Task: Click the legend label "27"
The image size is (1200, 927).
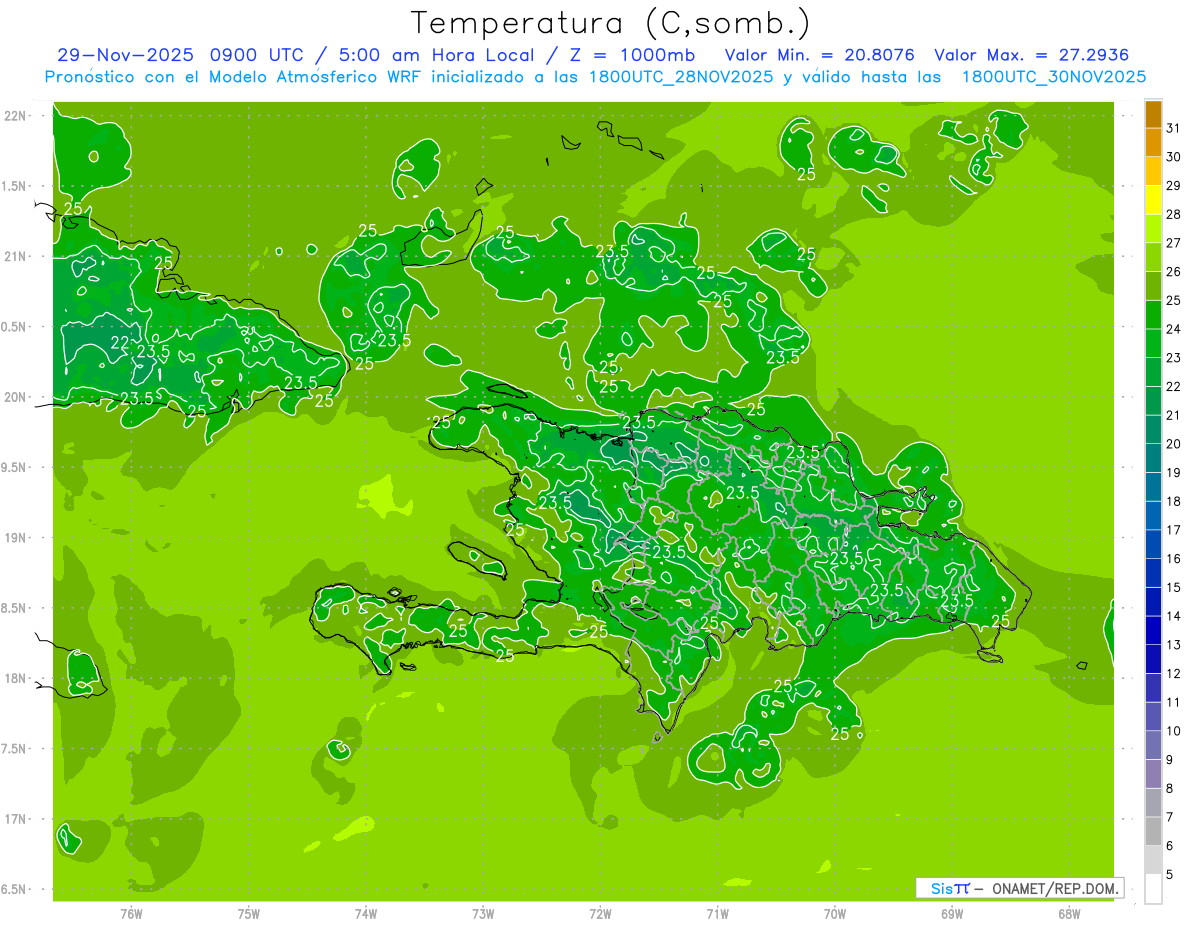Action: click(x=1173, y=243)
